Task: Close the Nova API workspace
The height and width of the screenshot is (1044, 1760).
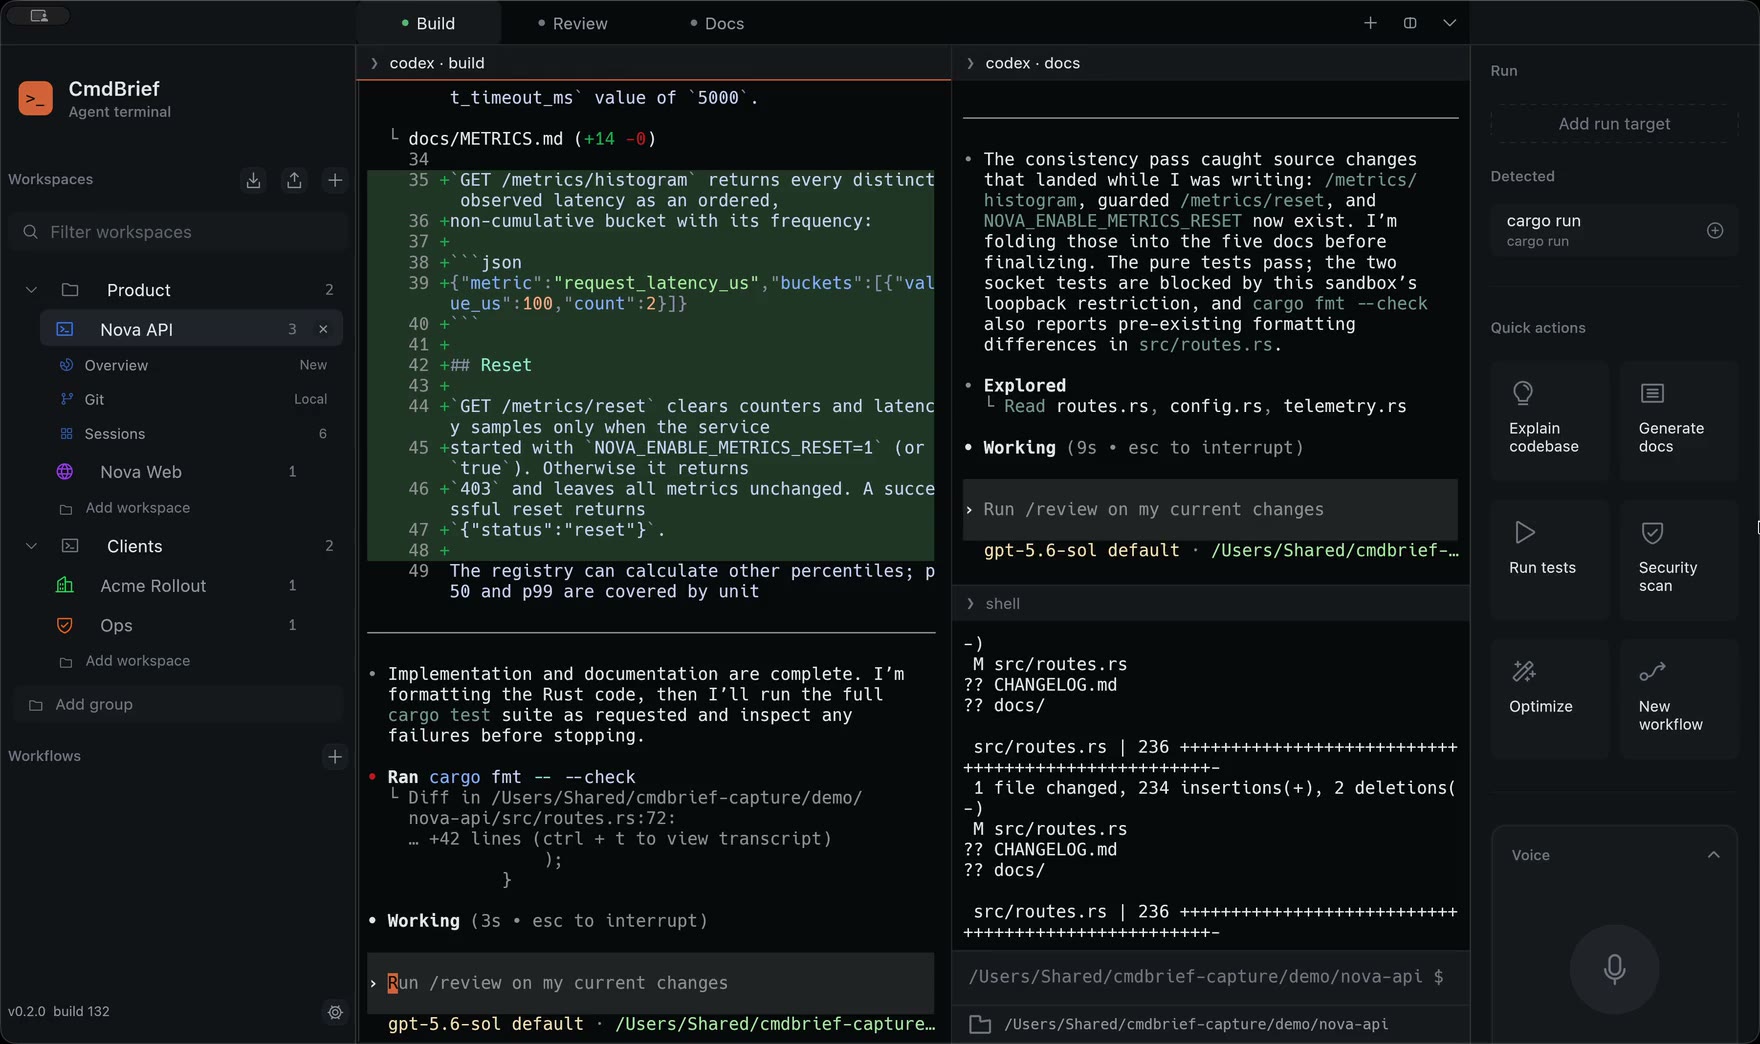Action: click(x=323, y=329)
